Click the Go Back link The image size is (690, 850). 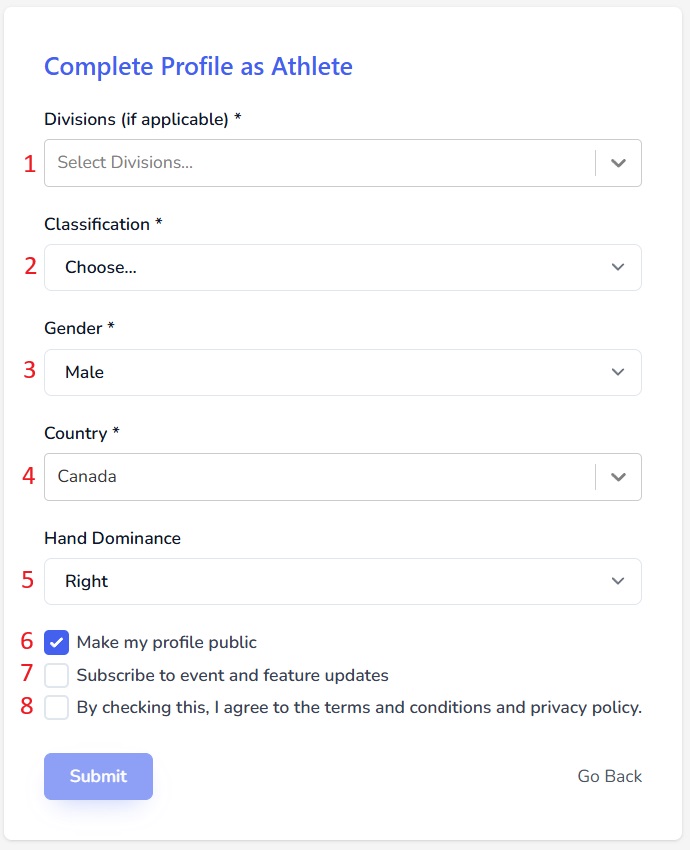click(609, 776)
